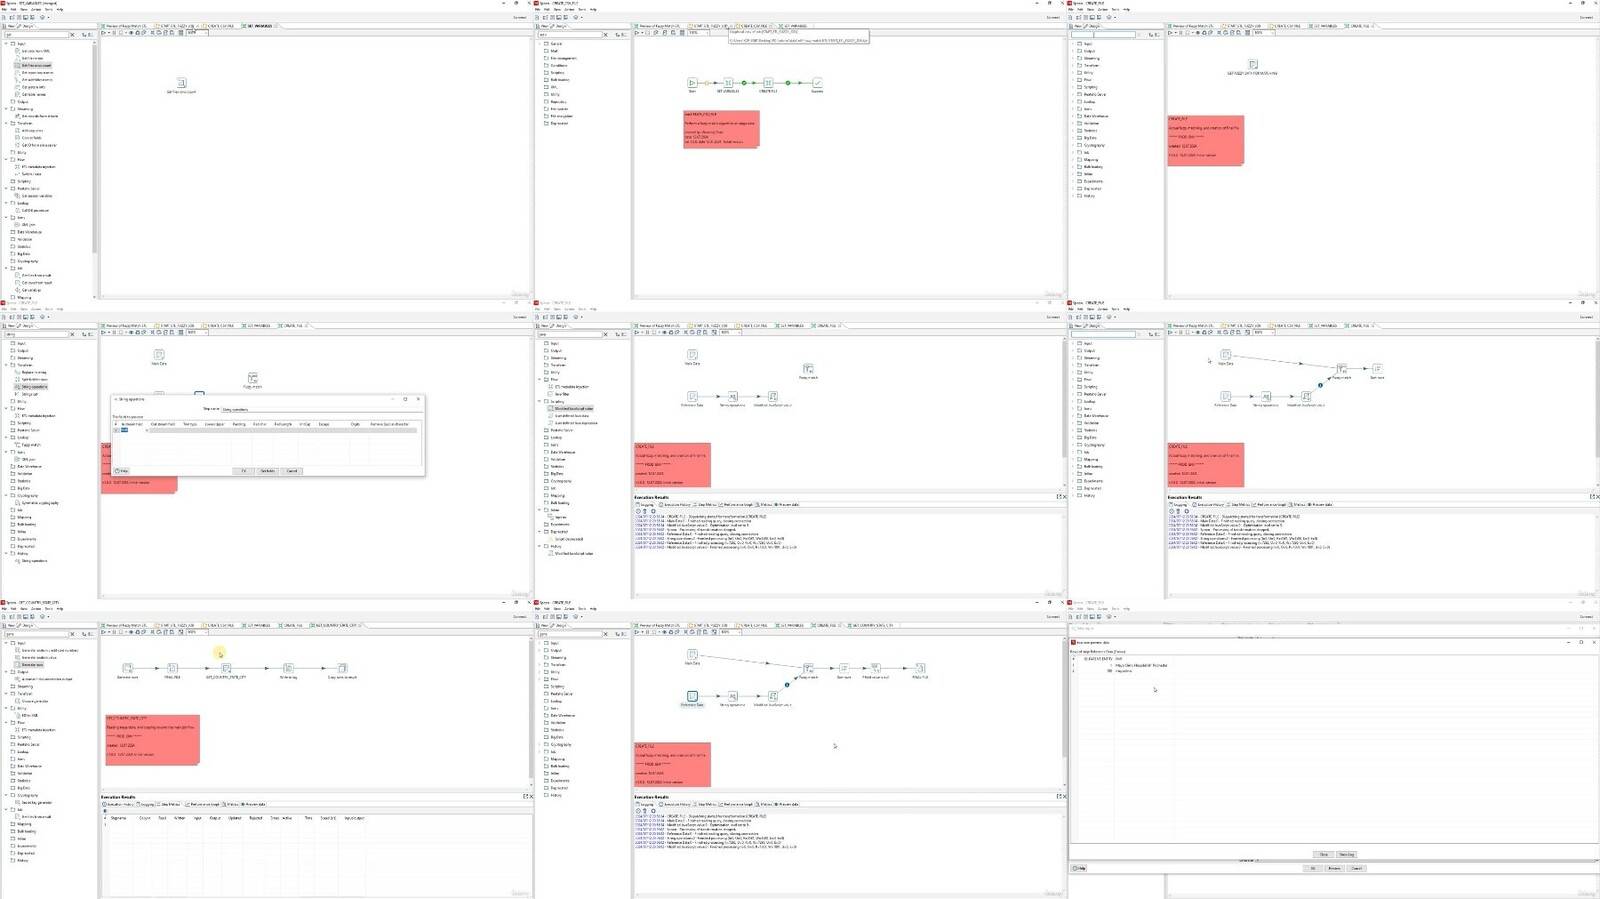Image resolution: width=1600 pixels, height=899 pixels.
Task: Select the SET_VARIABLES entry on the job canvas
Action: pos(728,83)
